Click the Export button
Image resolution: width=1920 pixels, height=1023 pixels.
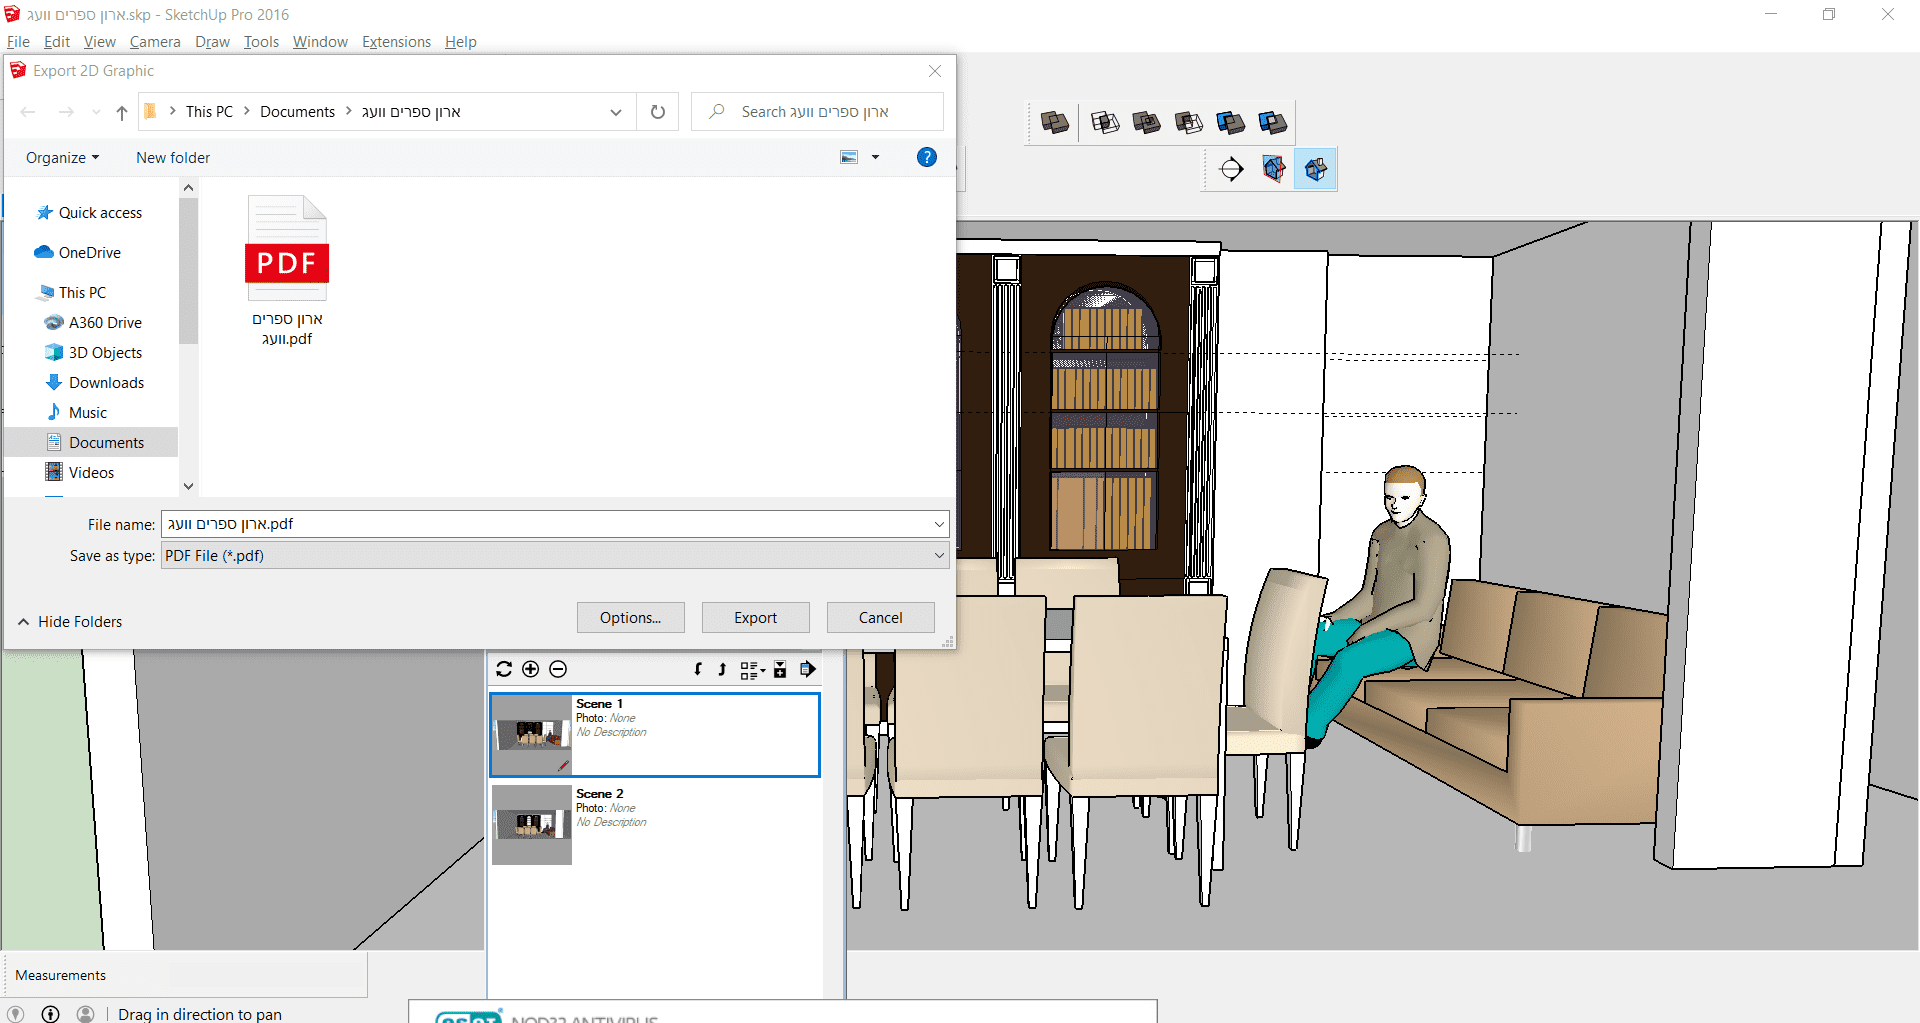tap(755, 618)
